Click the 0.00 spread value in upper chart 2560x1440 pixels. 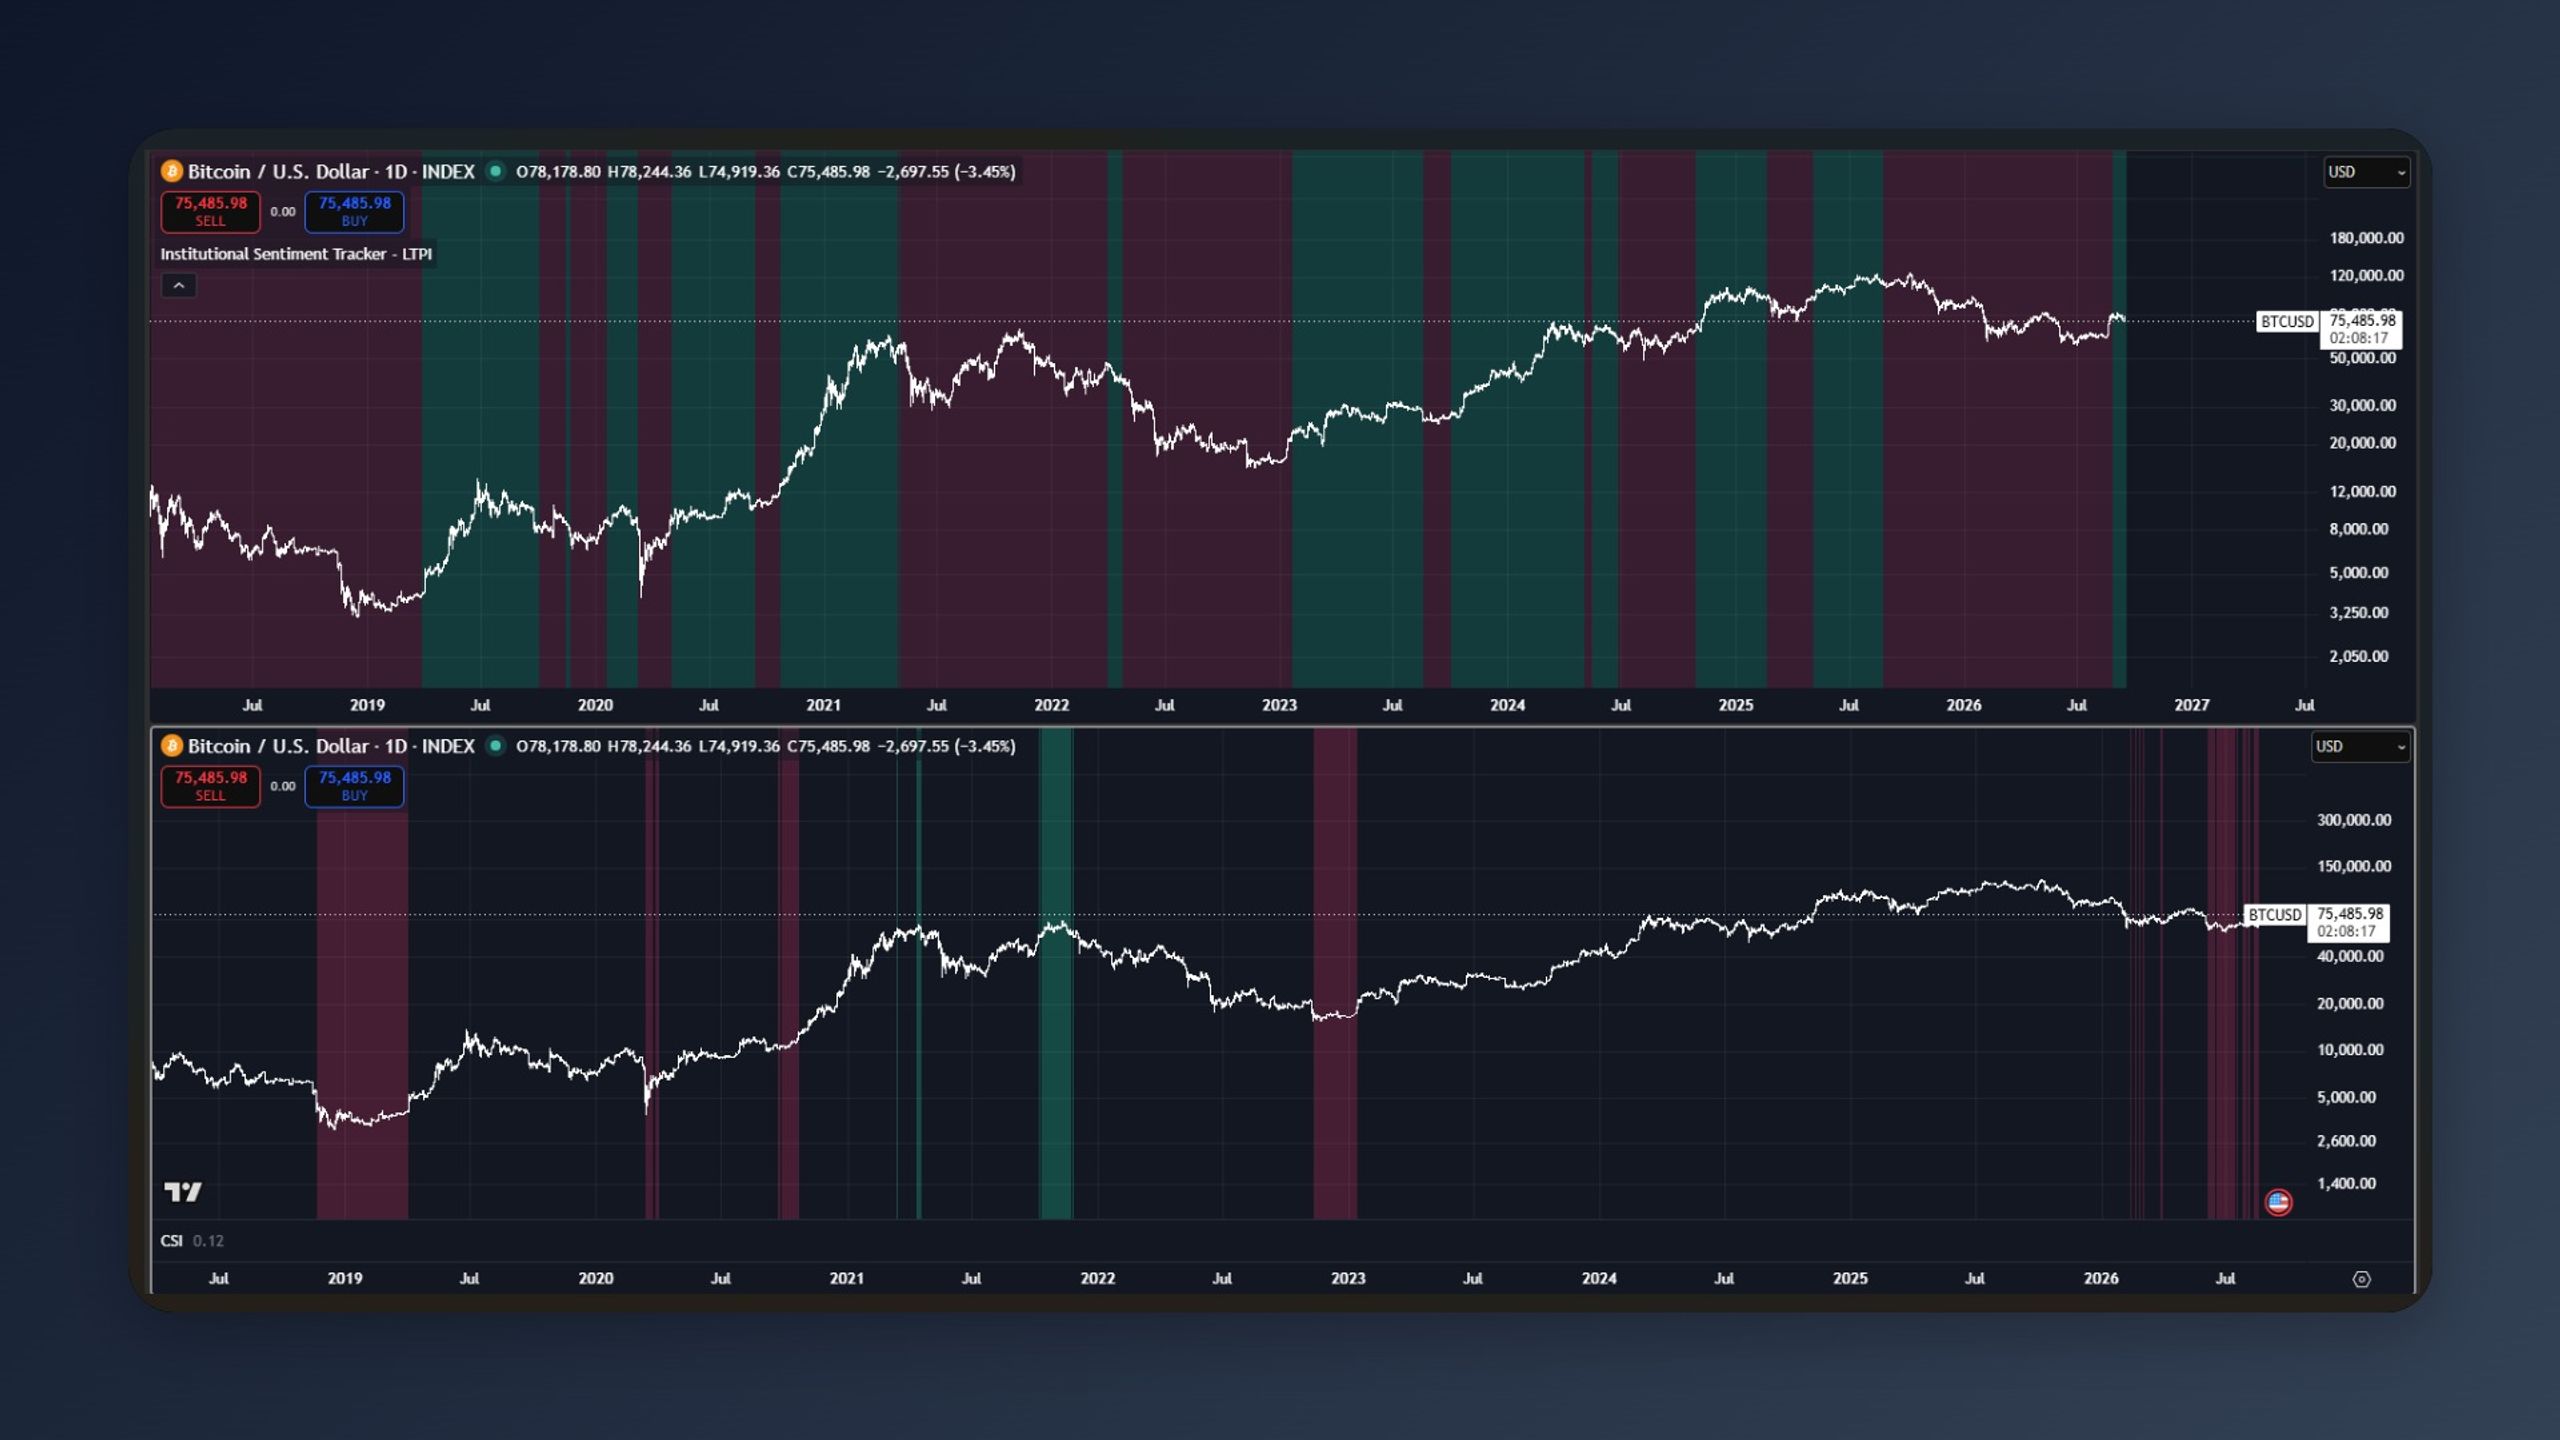pos(283,212)
